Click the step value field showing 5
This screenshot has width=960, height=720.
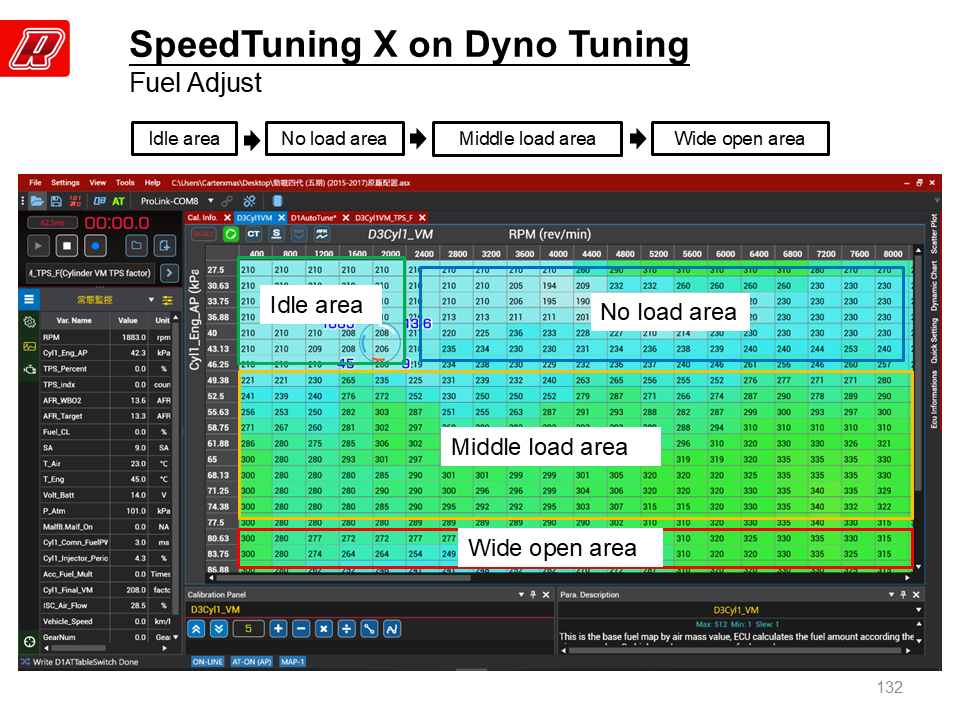[x=248, y=629]
